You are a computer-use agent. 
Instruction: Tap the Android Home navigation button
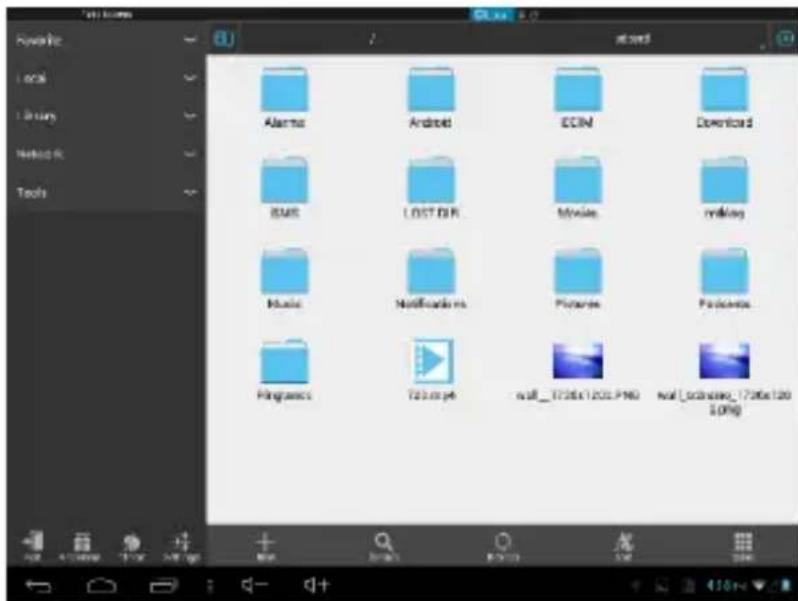point(101,586)
